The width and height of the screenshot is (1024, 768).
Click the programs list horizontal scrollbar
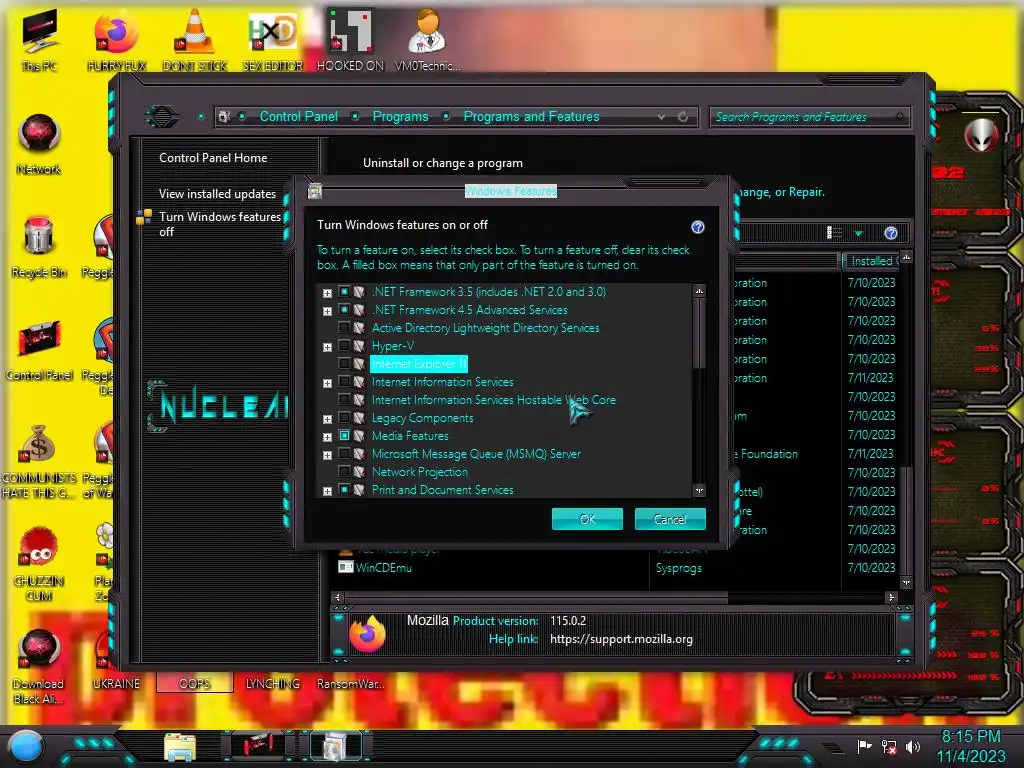[536, 597]
